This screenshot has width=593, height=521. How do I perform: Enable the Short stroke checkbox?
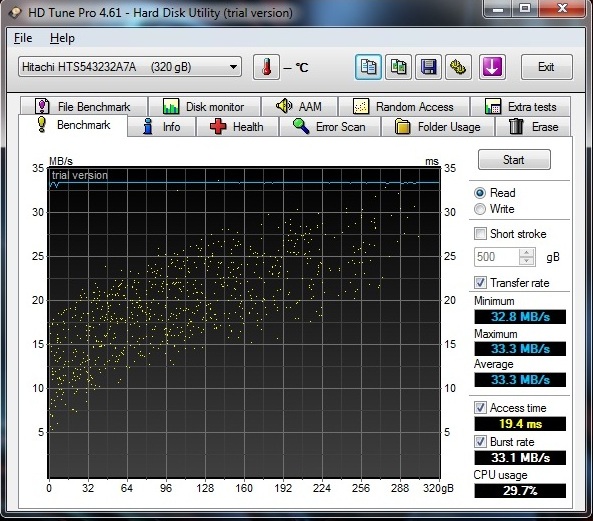tap(480, 234)
